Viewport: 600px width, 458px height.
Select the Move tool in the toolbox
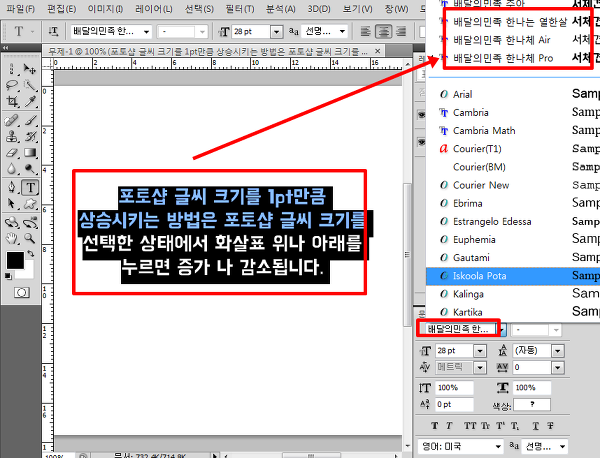29,69
